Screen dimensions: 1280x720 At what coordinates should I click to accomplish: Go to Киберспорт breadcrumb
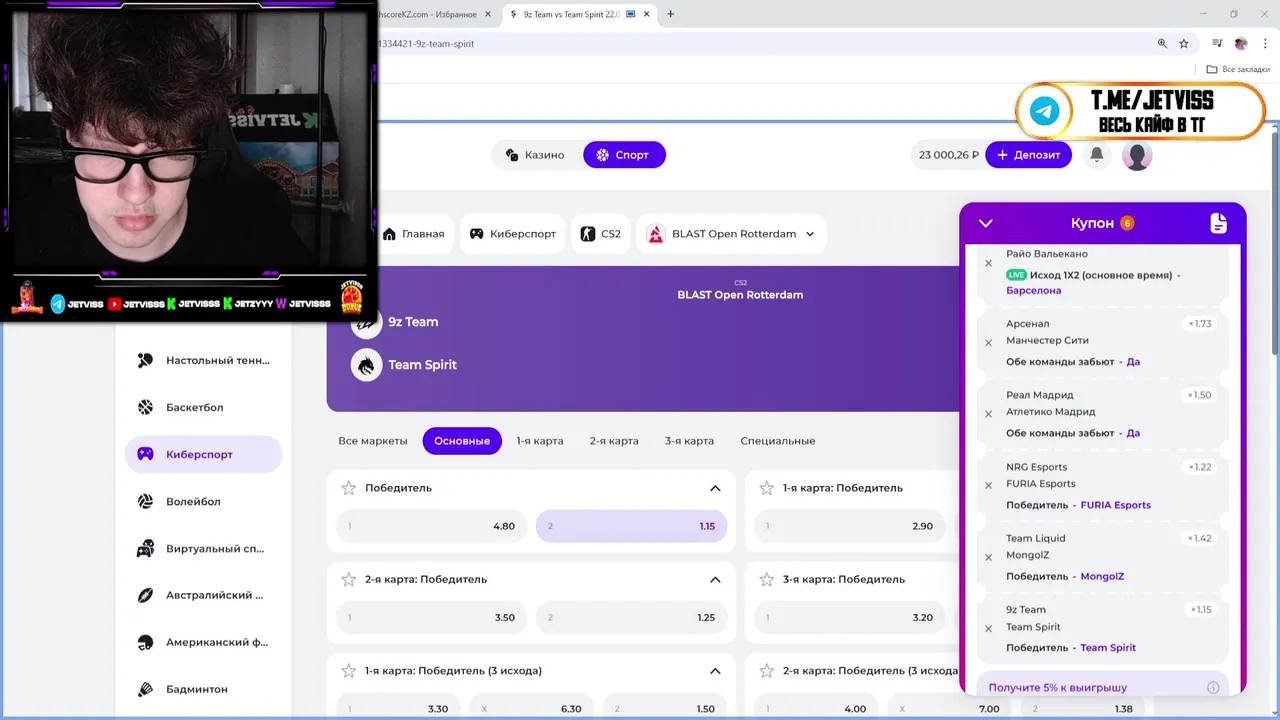tap(513, 234)
